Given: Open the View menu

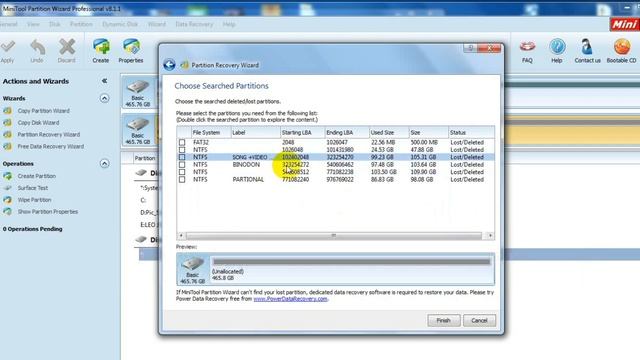Looking at the screenshot, I should [x=33, y=24].
